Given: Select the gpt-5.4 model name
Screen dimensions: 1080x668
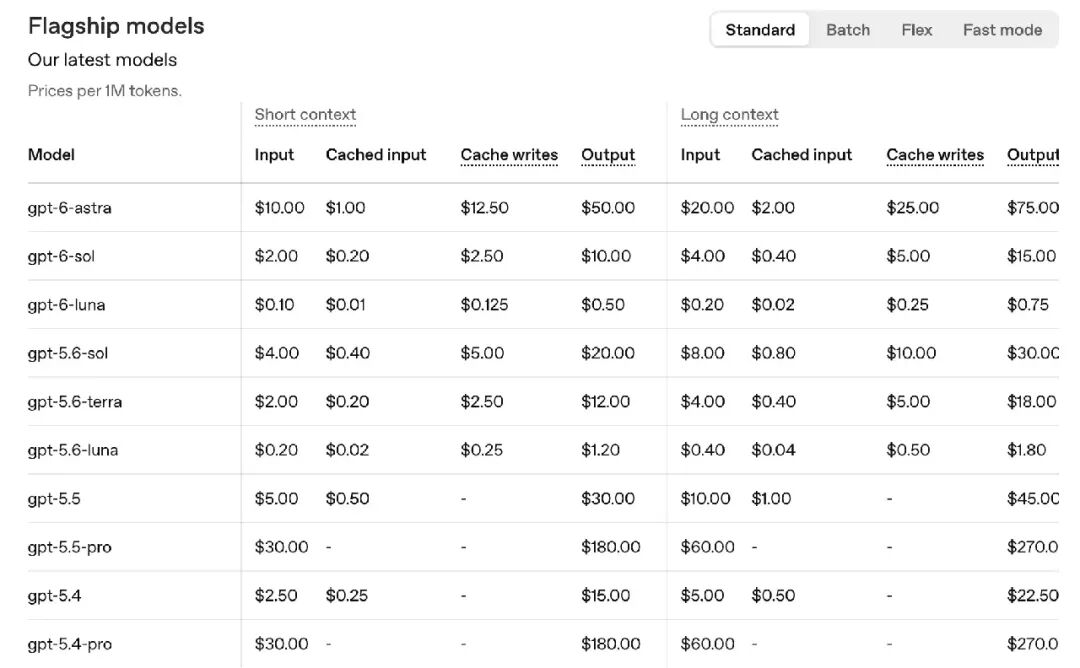Looking at the screenshot, I should click(x=54, y=595).
